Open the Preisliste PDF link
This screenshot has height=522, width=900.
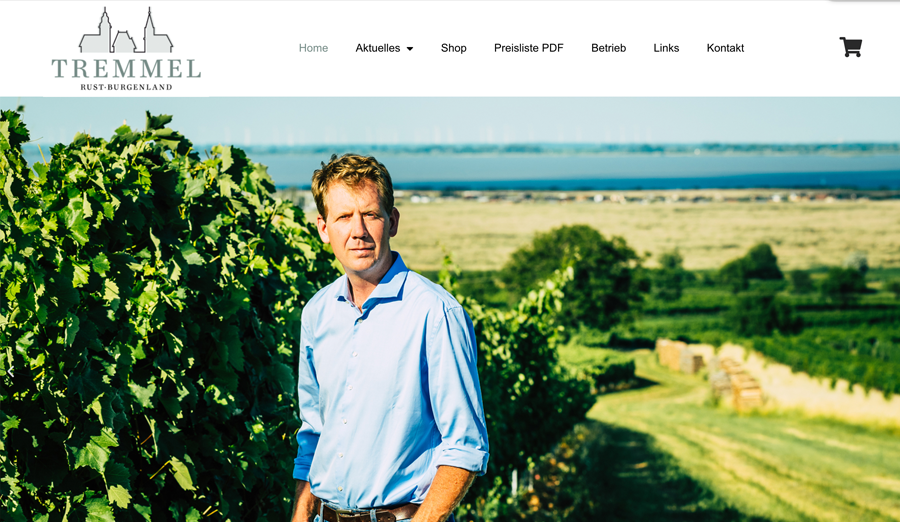(x=529, y=48)
